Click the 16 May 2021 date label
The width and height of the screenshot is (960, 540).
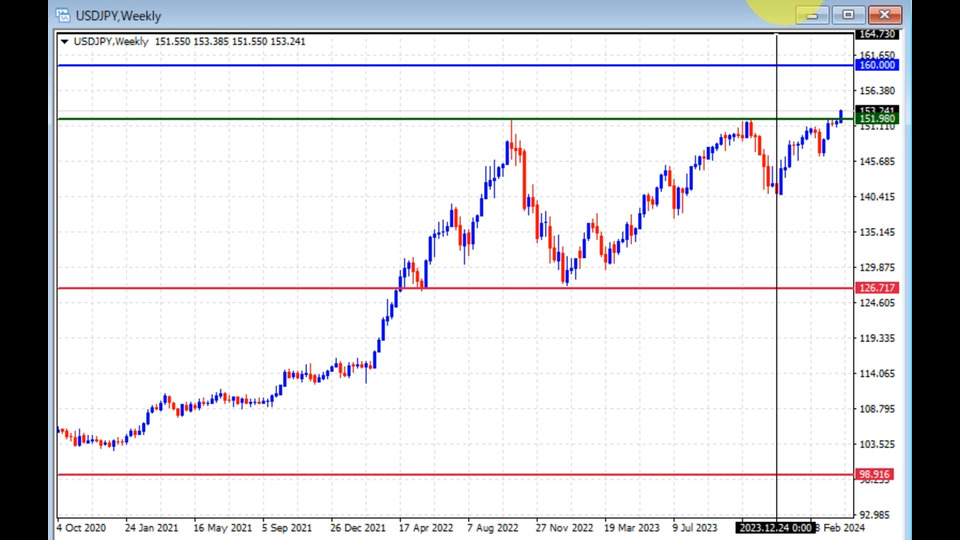(x=222, y=528)
